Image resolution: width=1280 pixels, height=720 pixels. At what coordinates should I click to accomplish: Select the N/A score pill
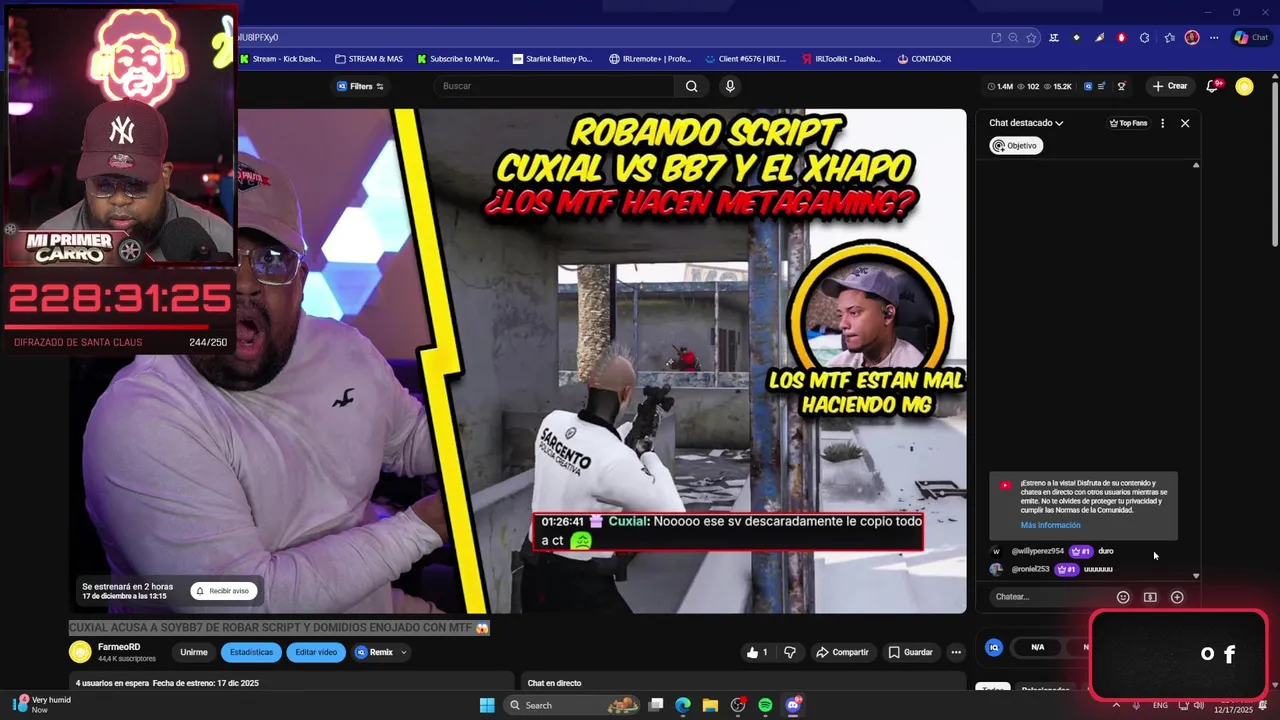[1037, 647]
